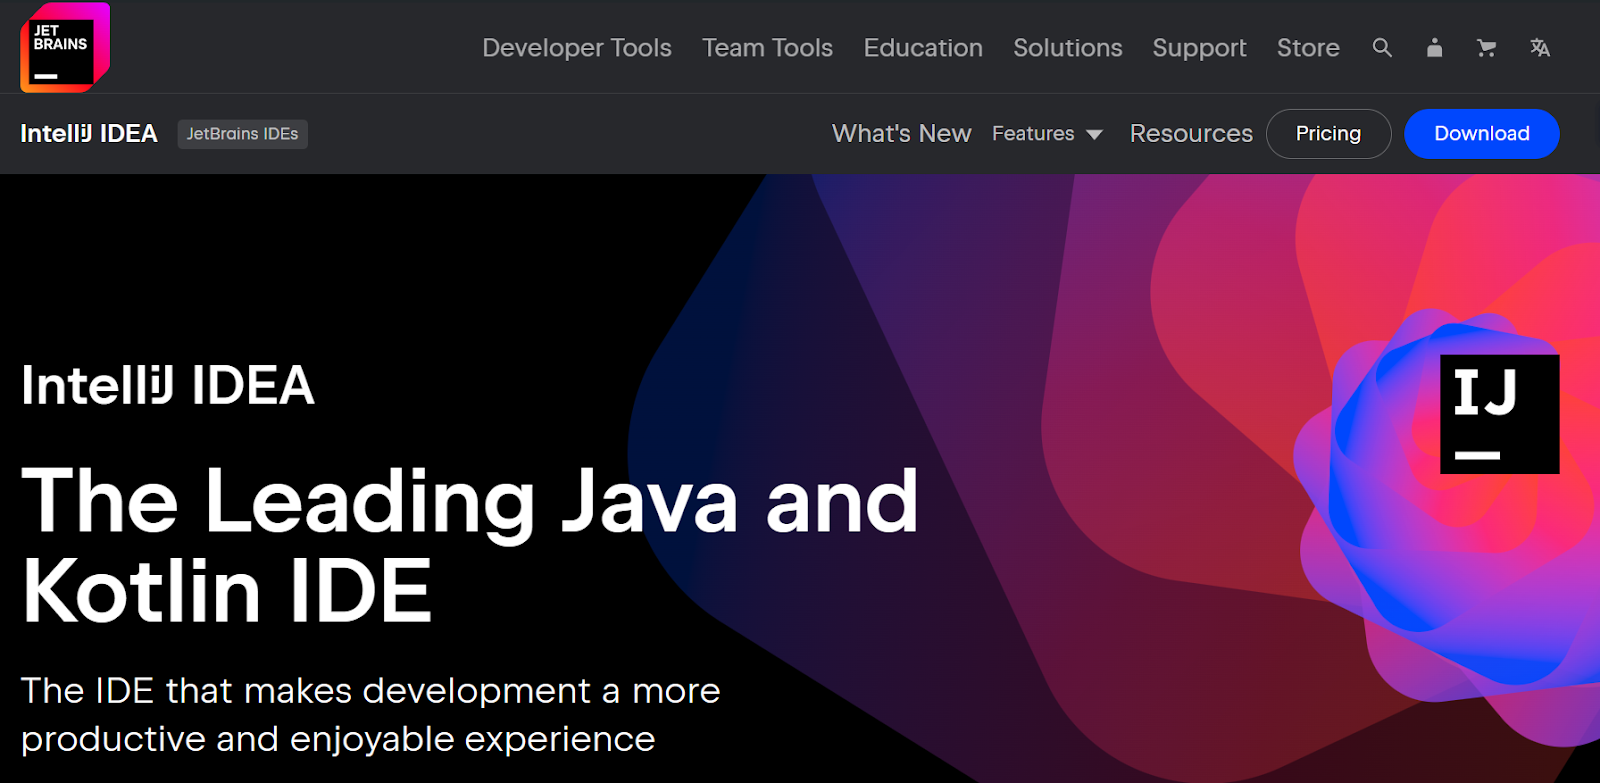The height and width of the screenshot is (783, 1600).
Task: Open the Solutions menu
Action: coord(1068,48)
